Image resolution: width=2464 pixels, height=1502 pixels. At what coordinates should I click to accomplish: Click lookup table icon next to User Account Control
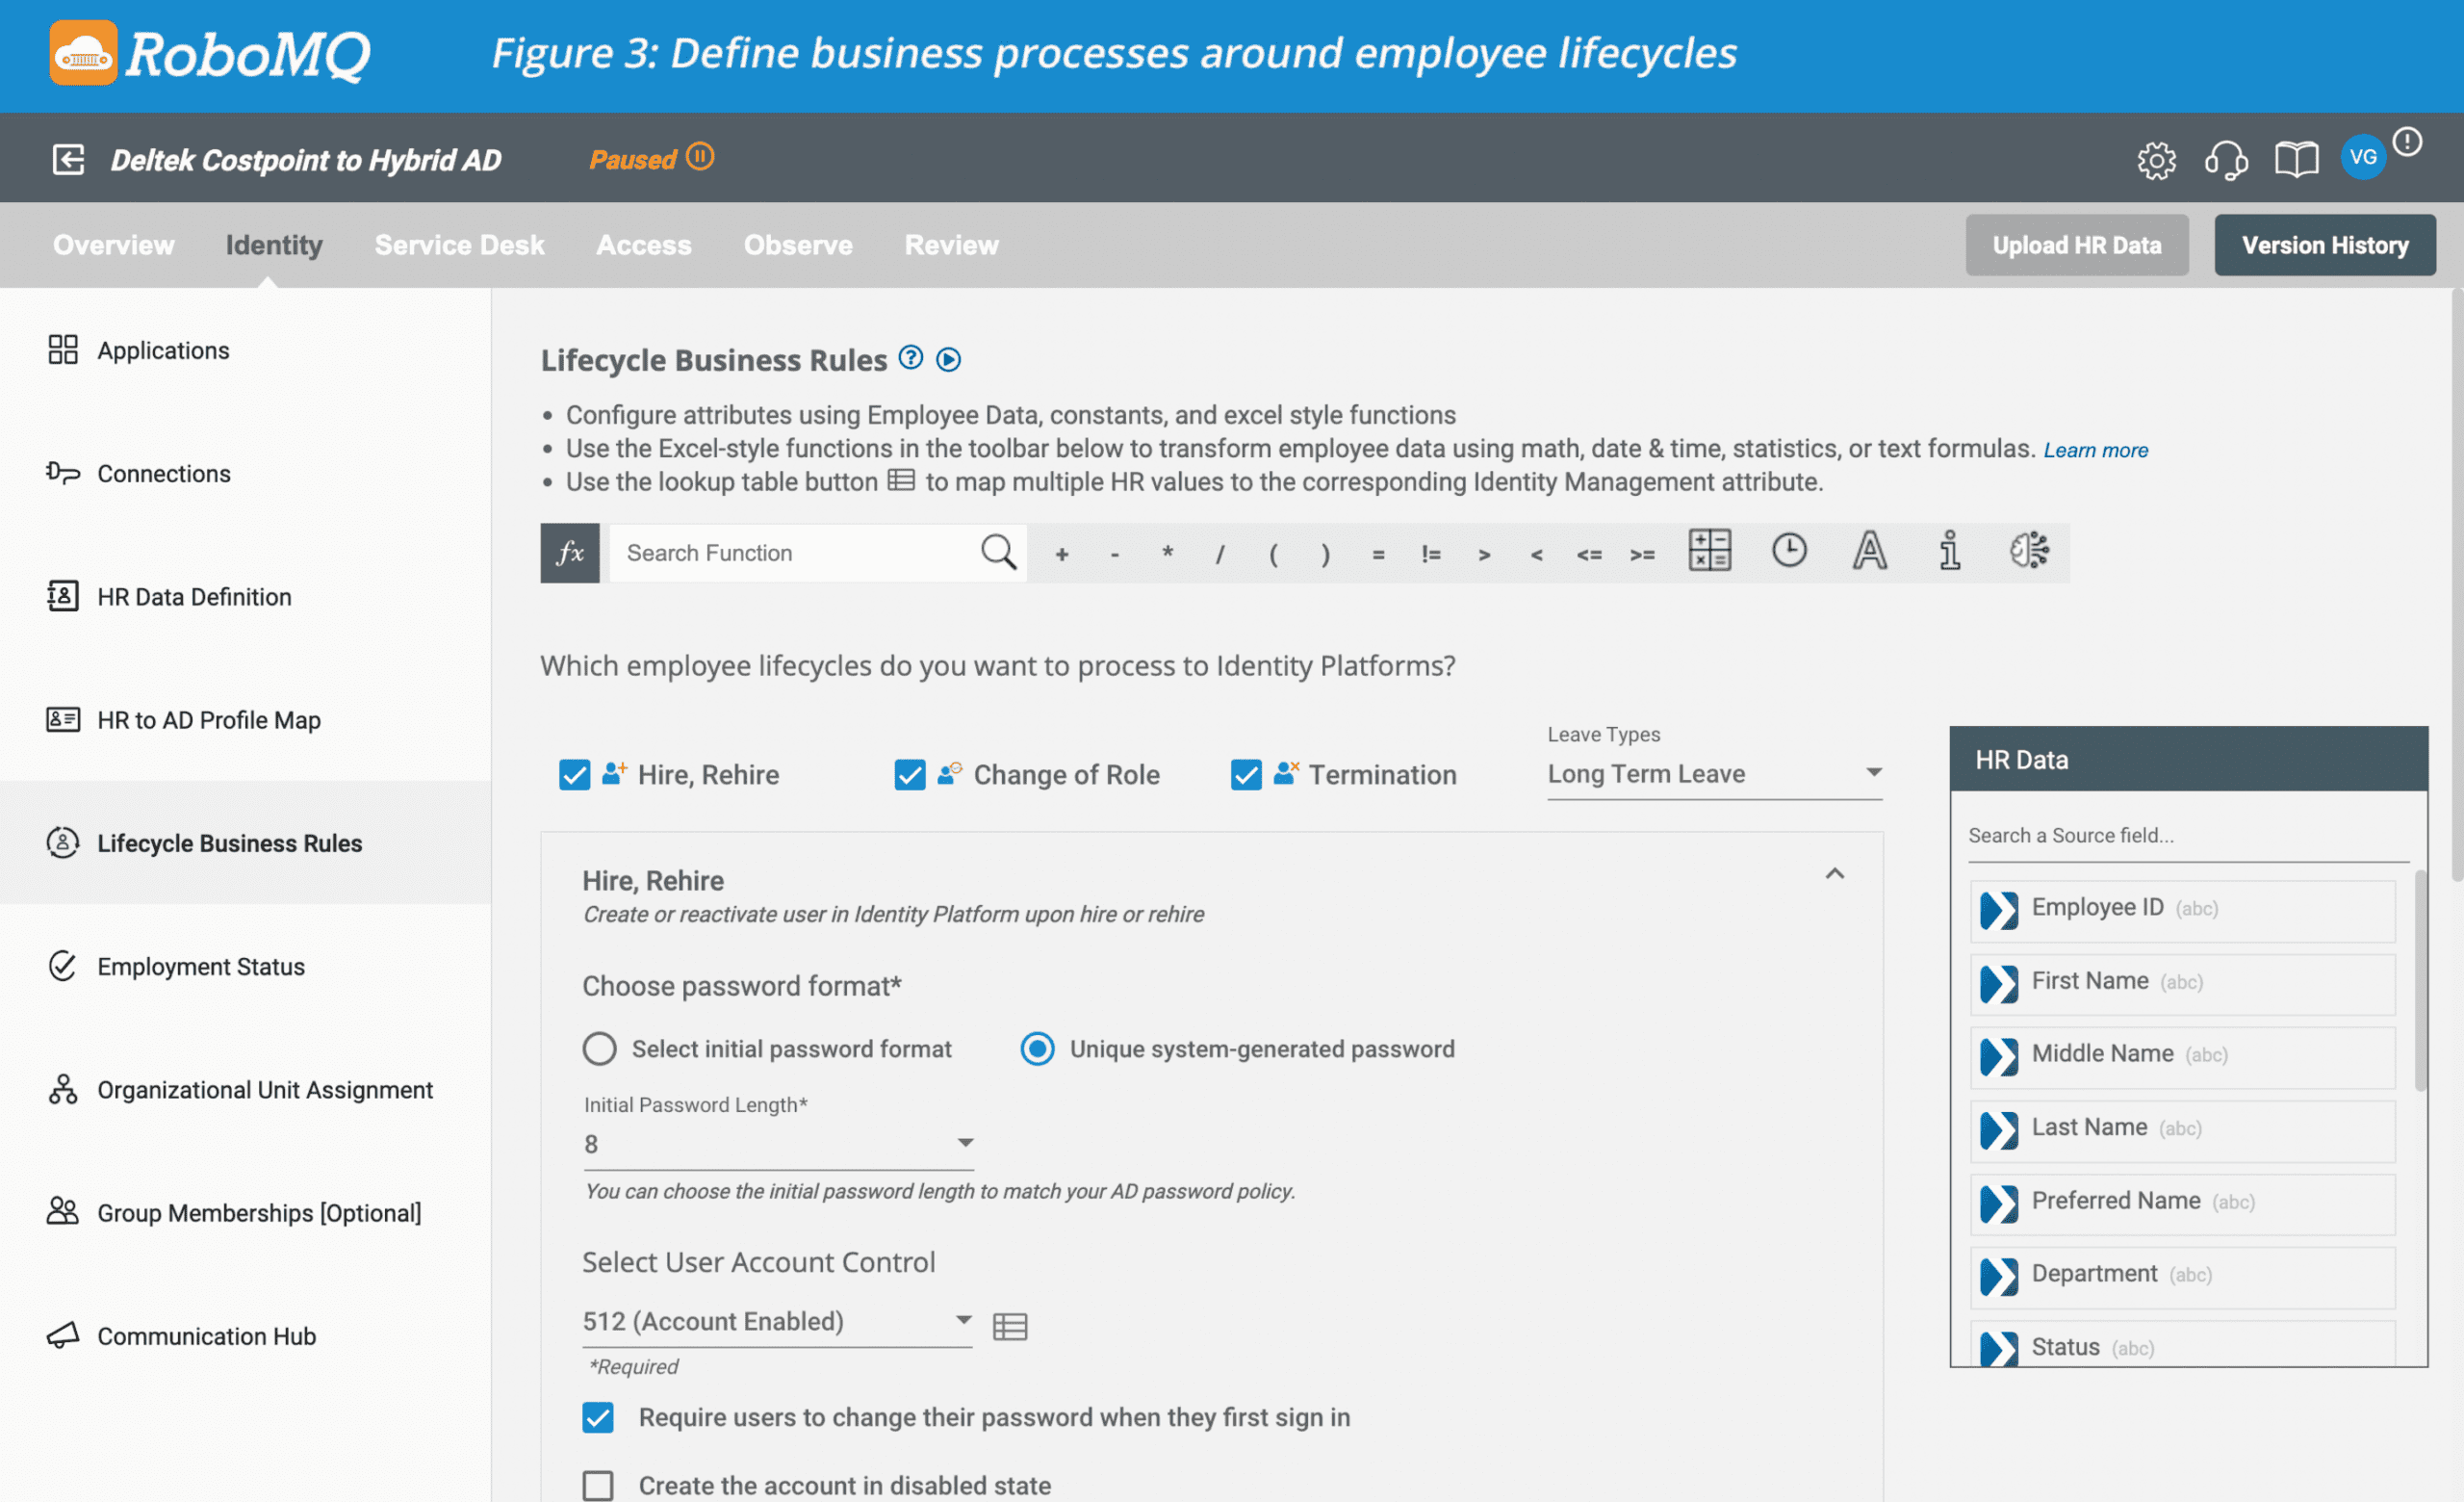(1010, 1326)
